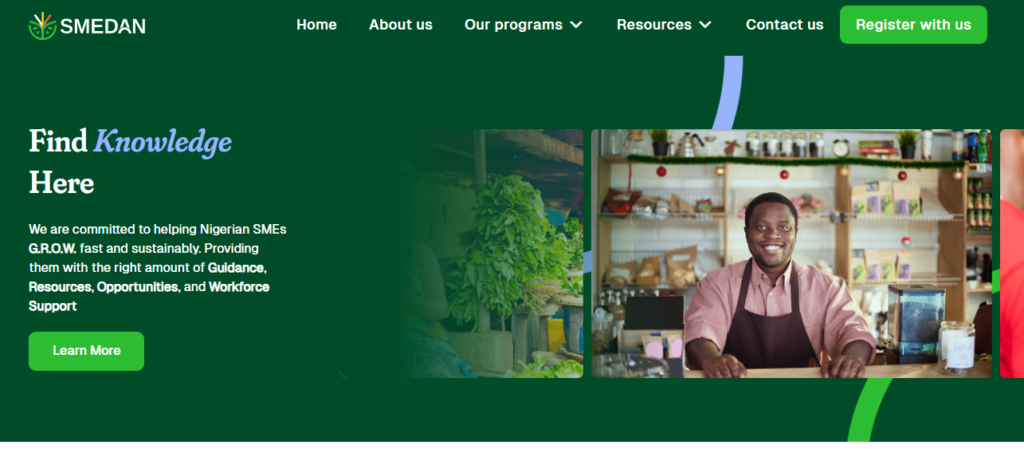Click the blue decorative arc above the images
This screenshot has height=449, width=1024.
728,93
